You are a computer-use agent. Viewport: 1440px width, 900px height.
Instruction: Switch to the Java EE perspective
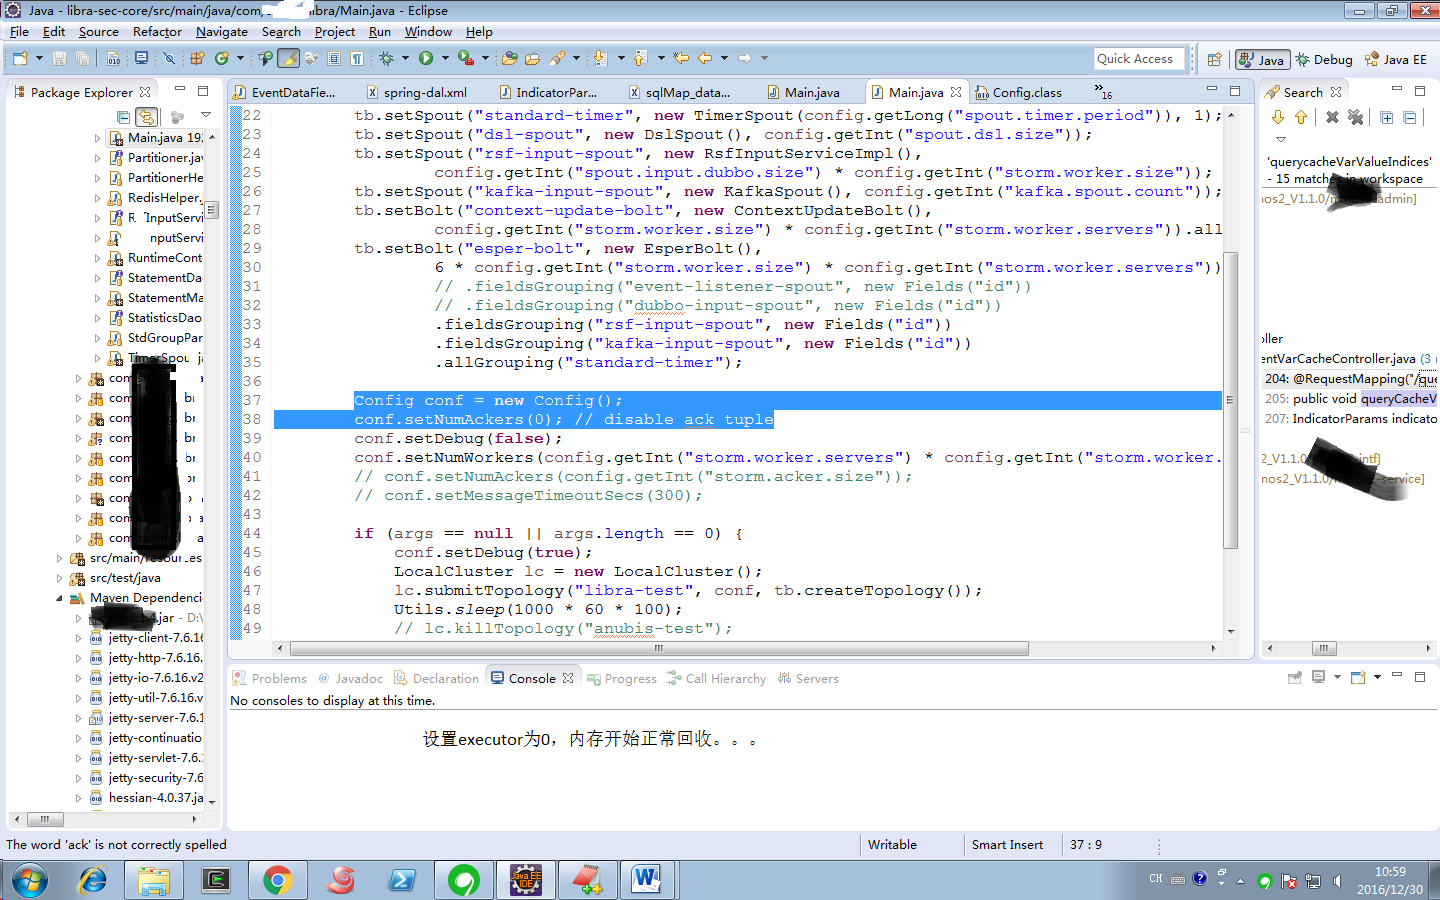[1396, 60]
